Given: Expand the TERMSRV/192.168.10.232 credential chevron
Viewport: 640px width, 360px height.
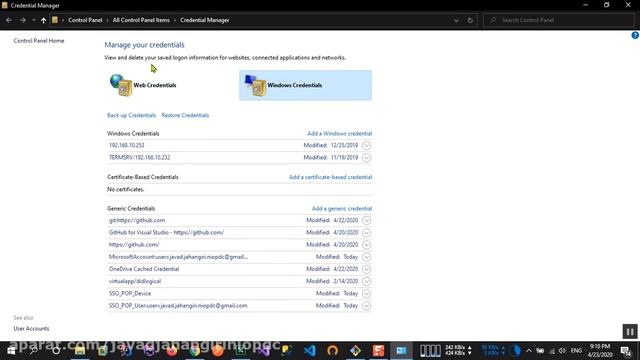Looking at the screenshot, I should click(367, 158).
